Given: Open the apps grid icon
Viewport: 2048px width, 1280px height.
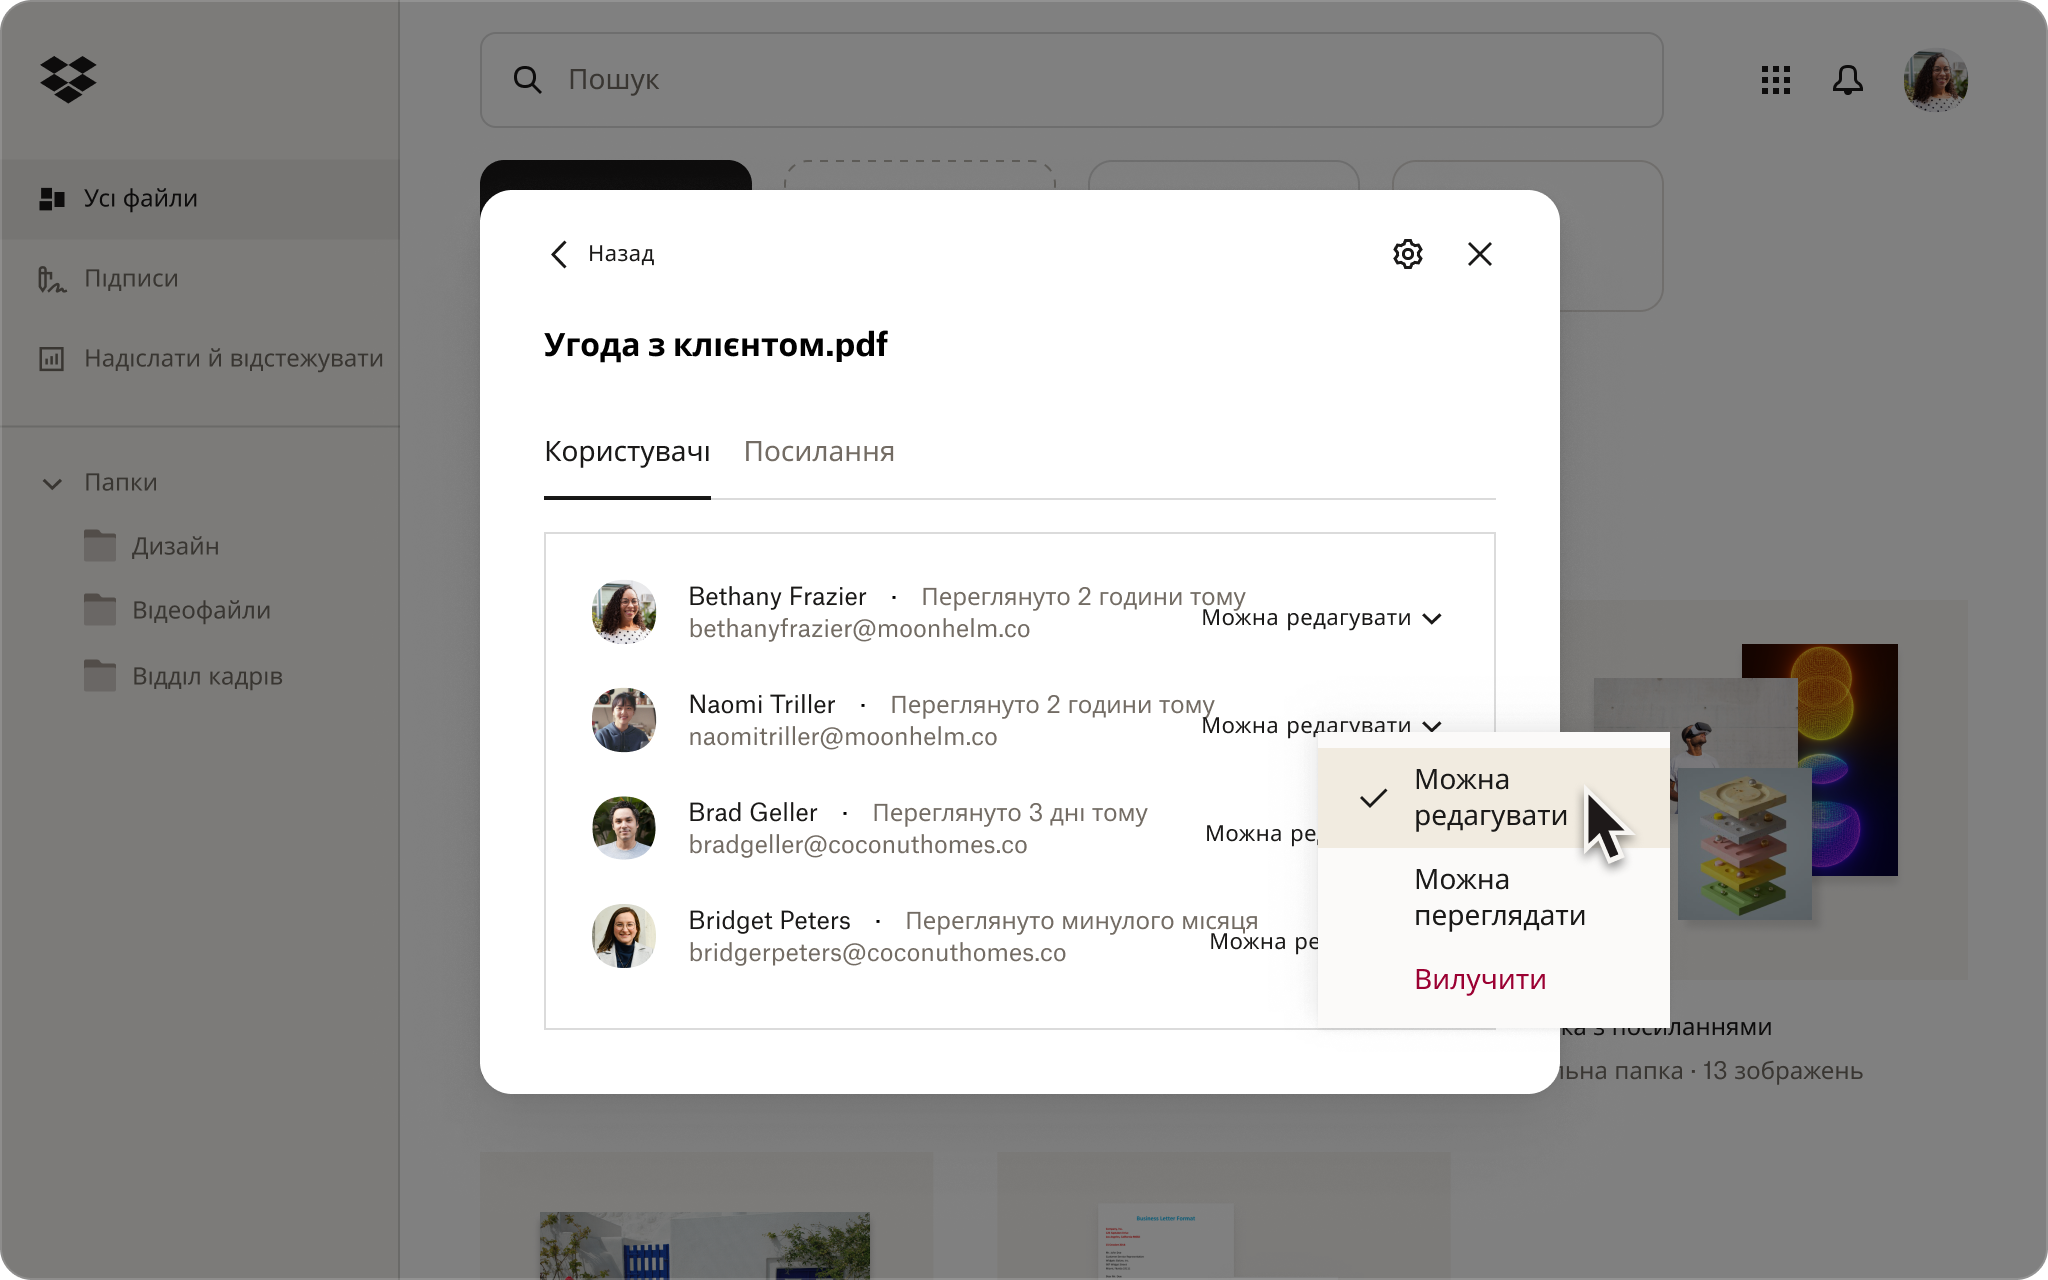Looking at the screenshot, I should click(x=1777, y=81).
